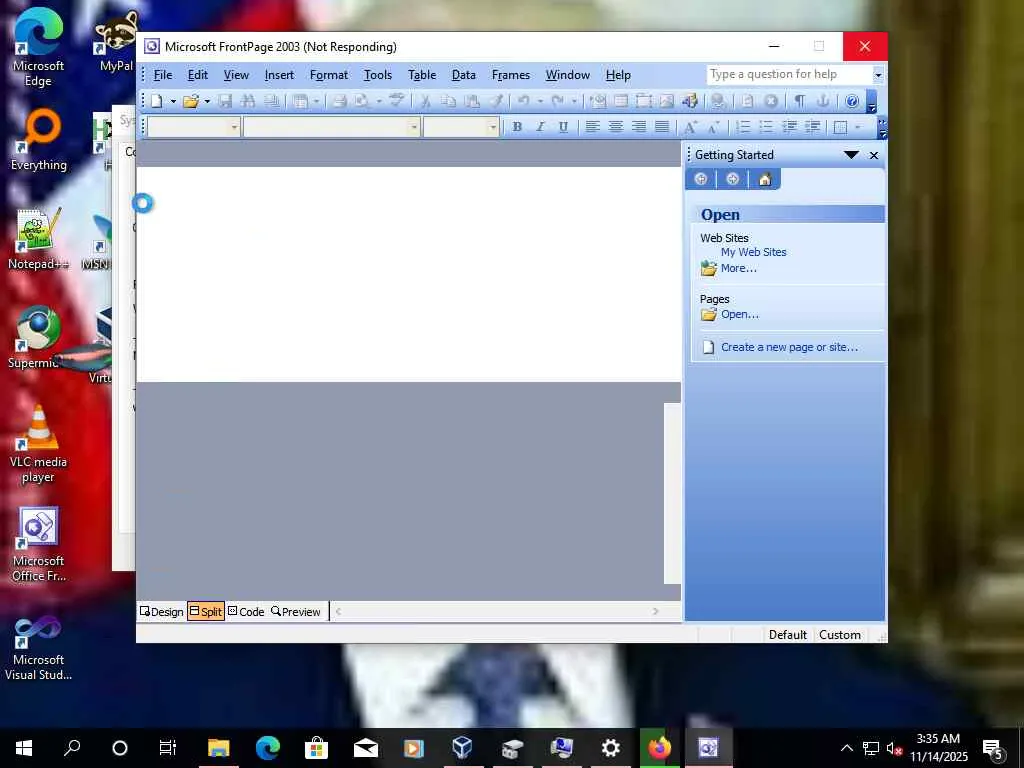Click the Decrease Indent icon
The height and width of the screenshot is (768, 1024).
[789, 127]
